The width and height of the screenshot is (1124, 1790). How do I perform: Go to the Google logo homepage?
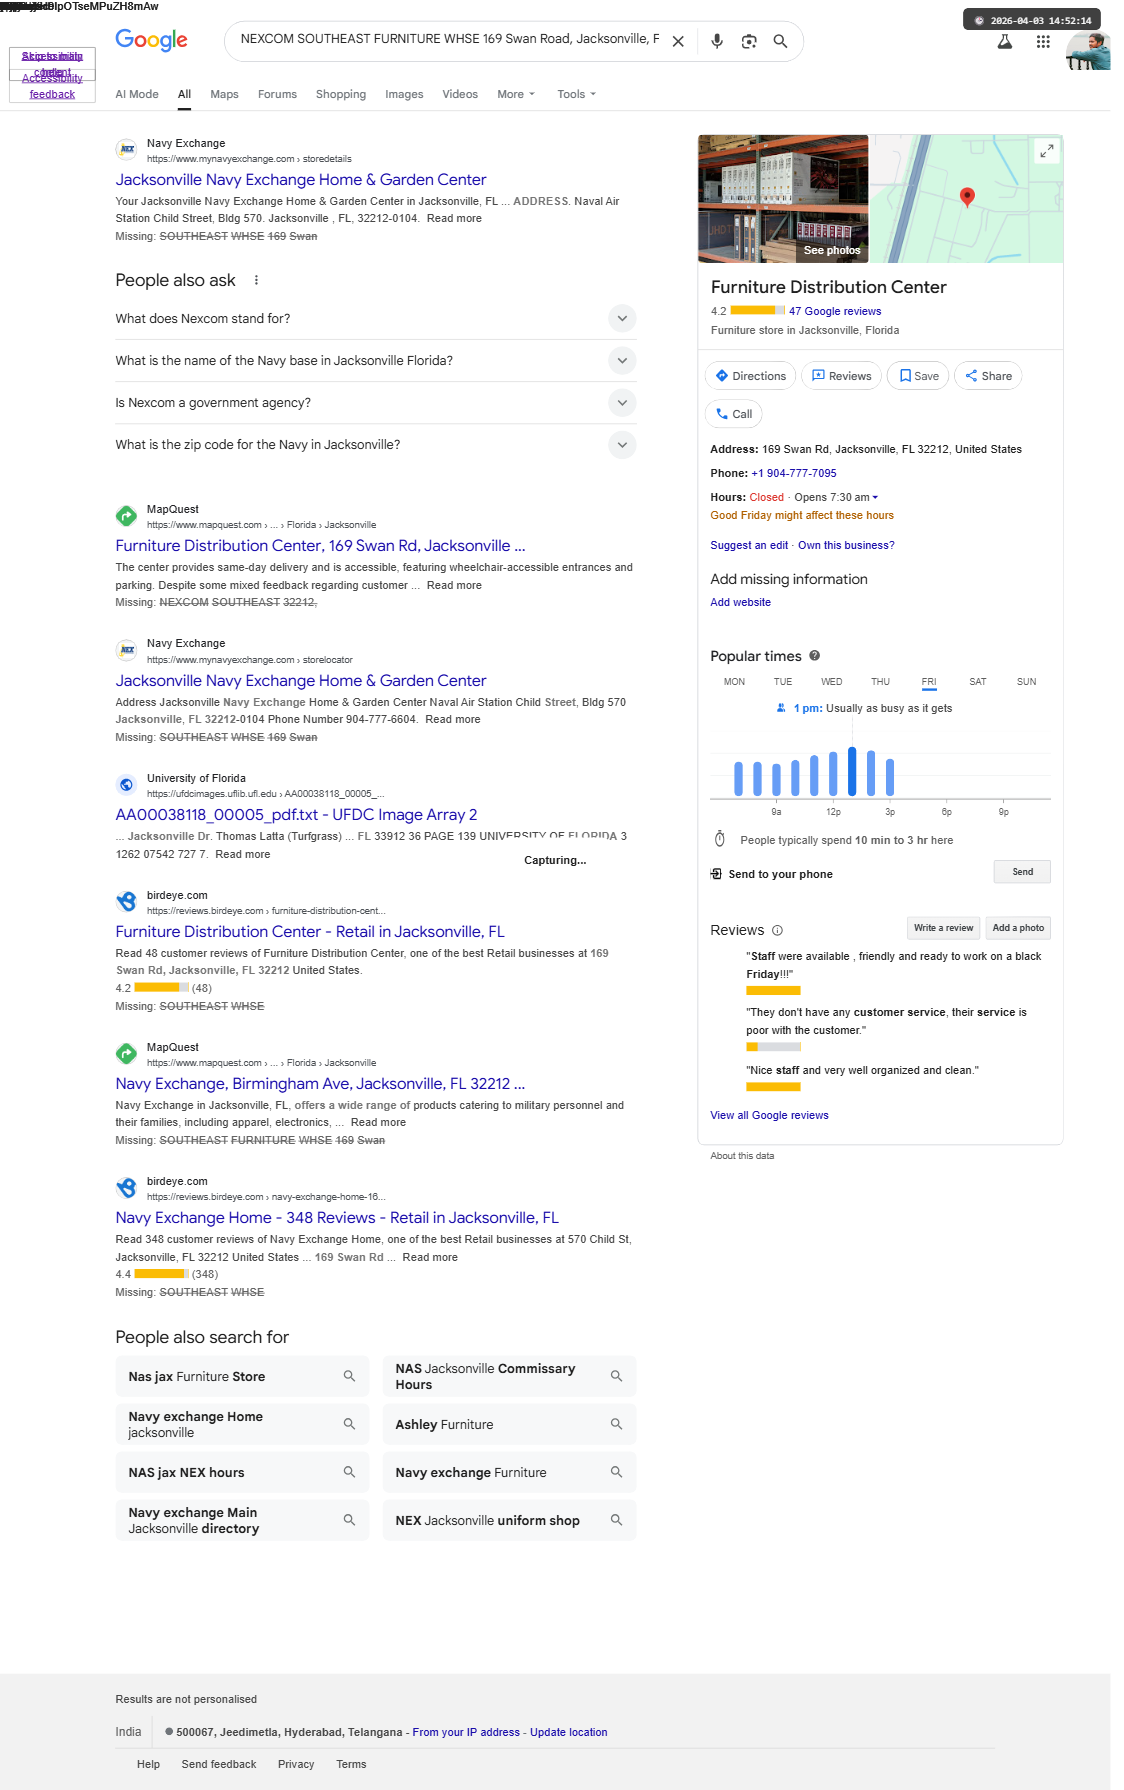(x=152, y=40)
